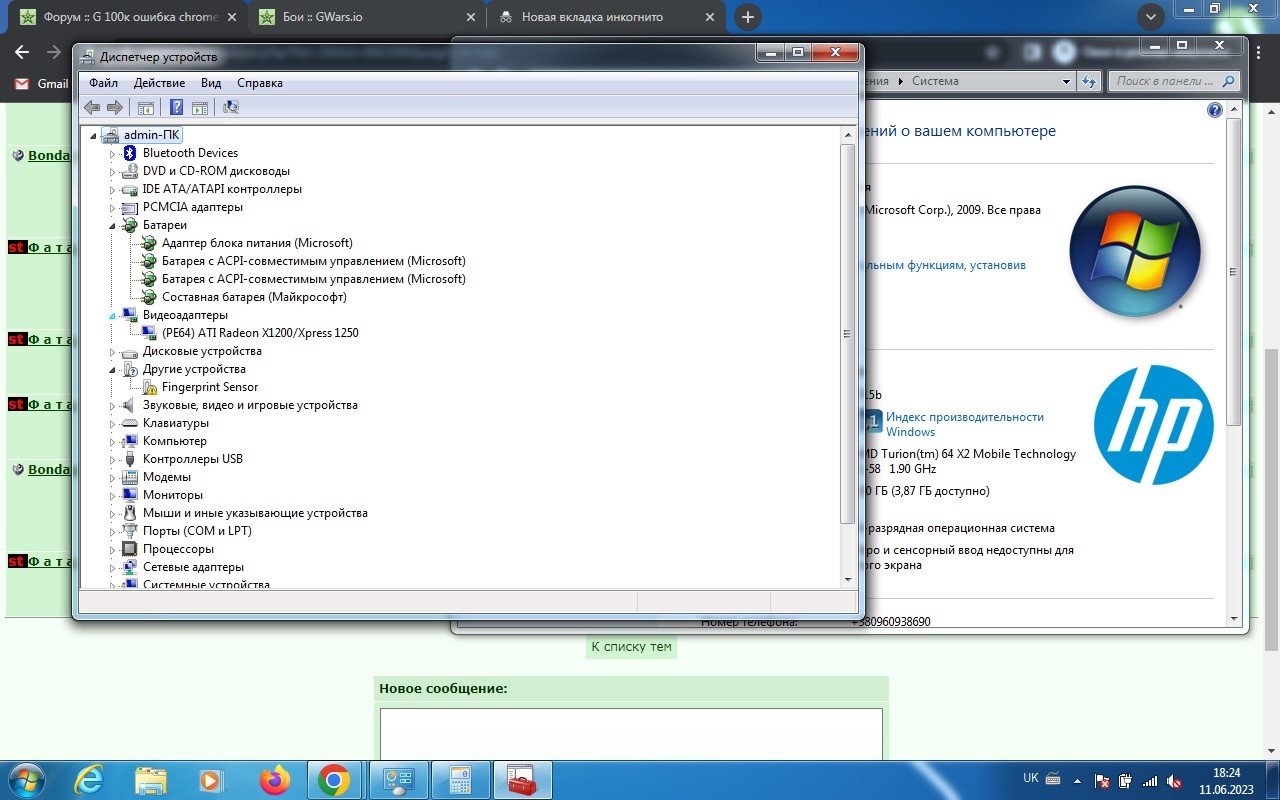
Task: Select the Bluetooth Devices icon in tree
Action: (x=129, y=153)
